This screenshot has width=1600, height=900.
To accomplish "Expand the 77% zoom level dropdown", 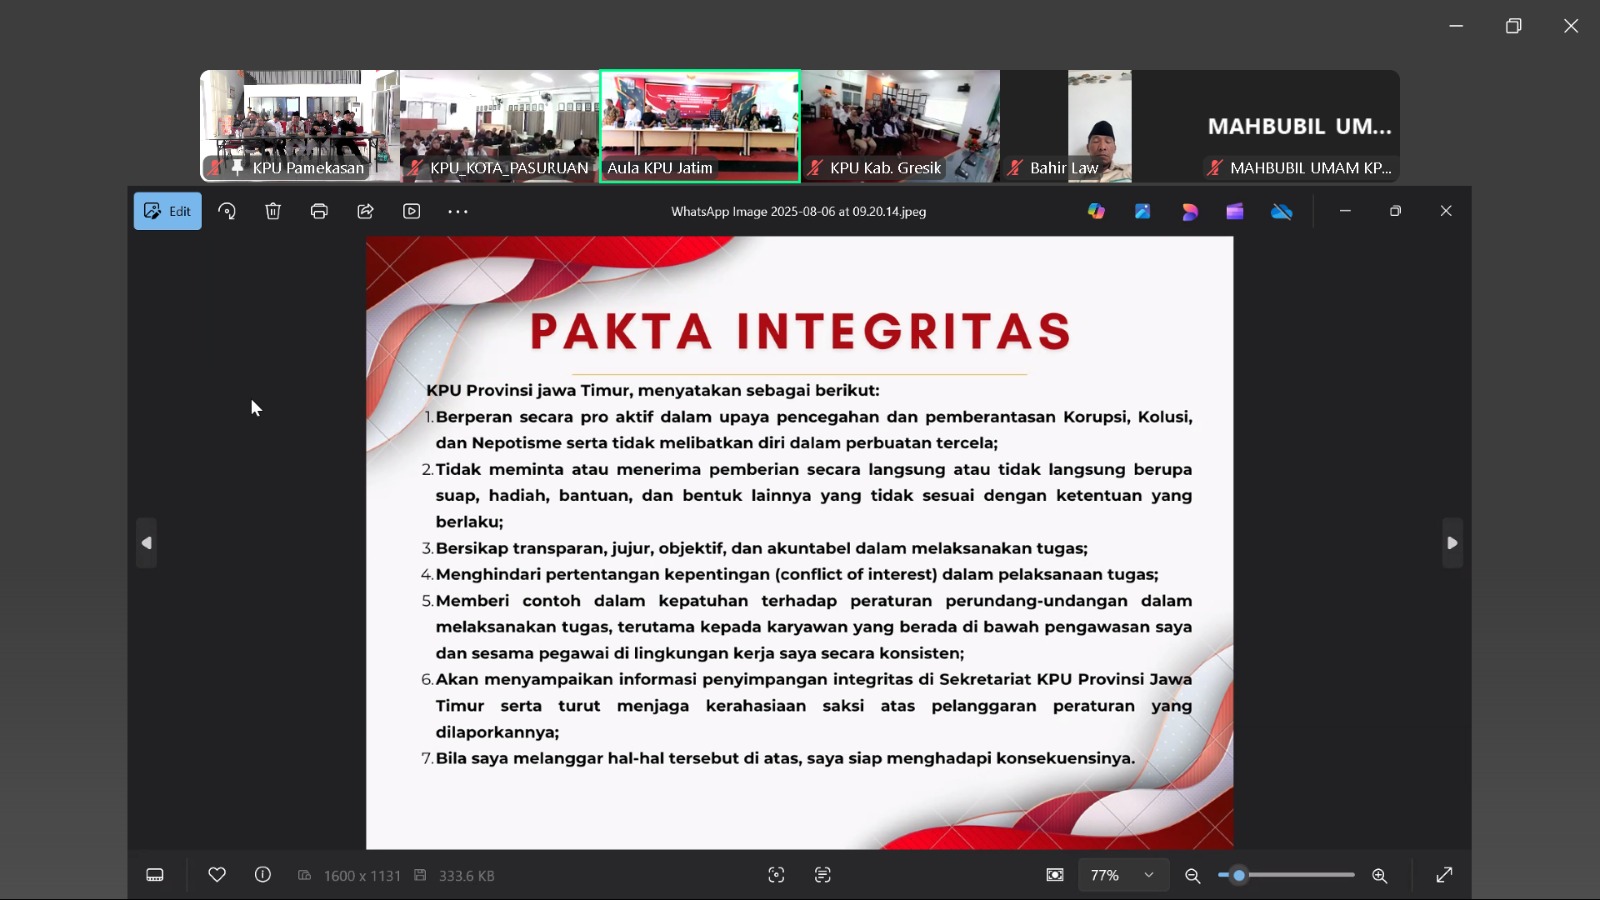I will point(1149,875).
